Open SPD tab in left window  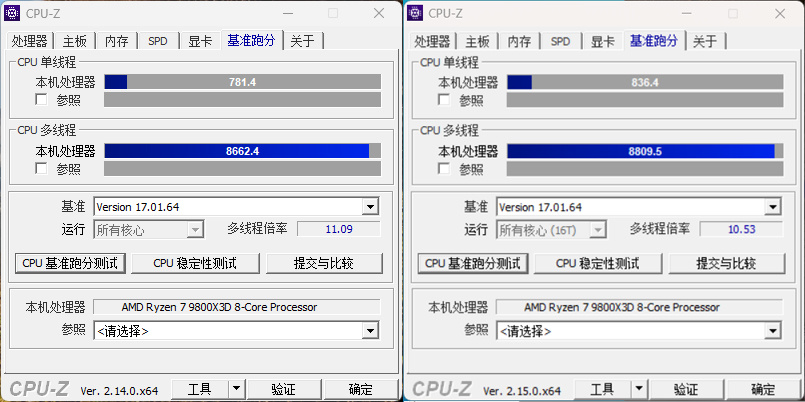point(158,41)
